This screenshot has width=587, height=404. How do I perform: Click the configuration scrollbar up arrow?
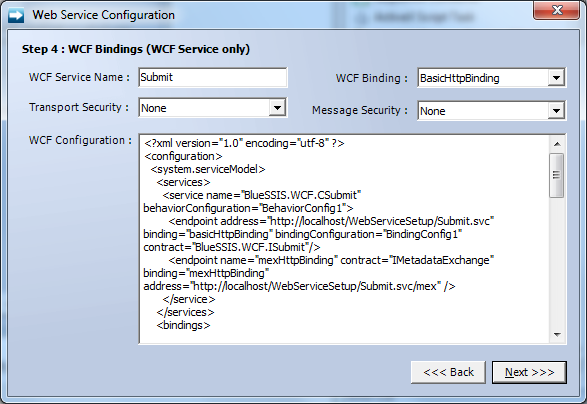(557, 144)
